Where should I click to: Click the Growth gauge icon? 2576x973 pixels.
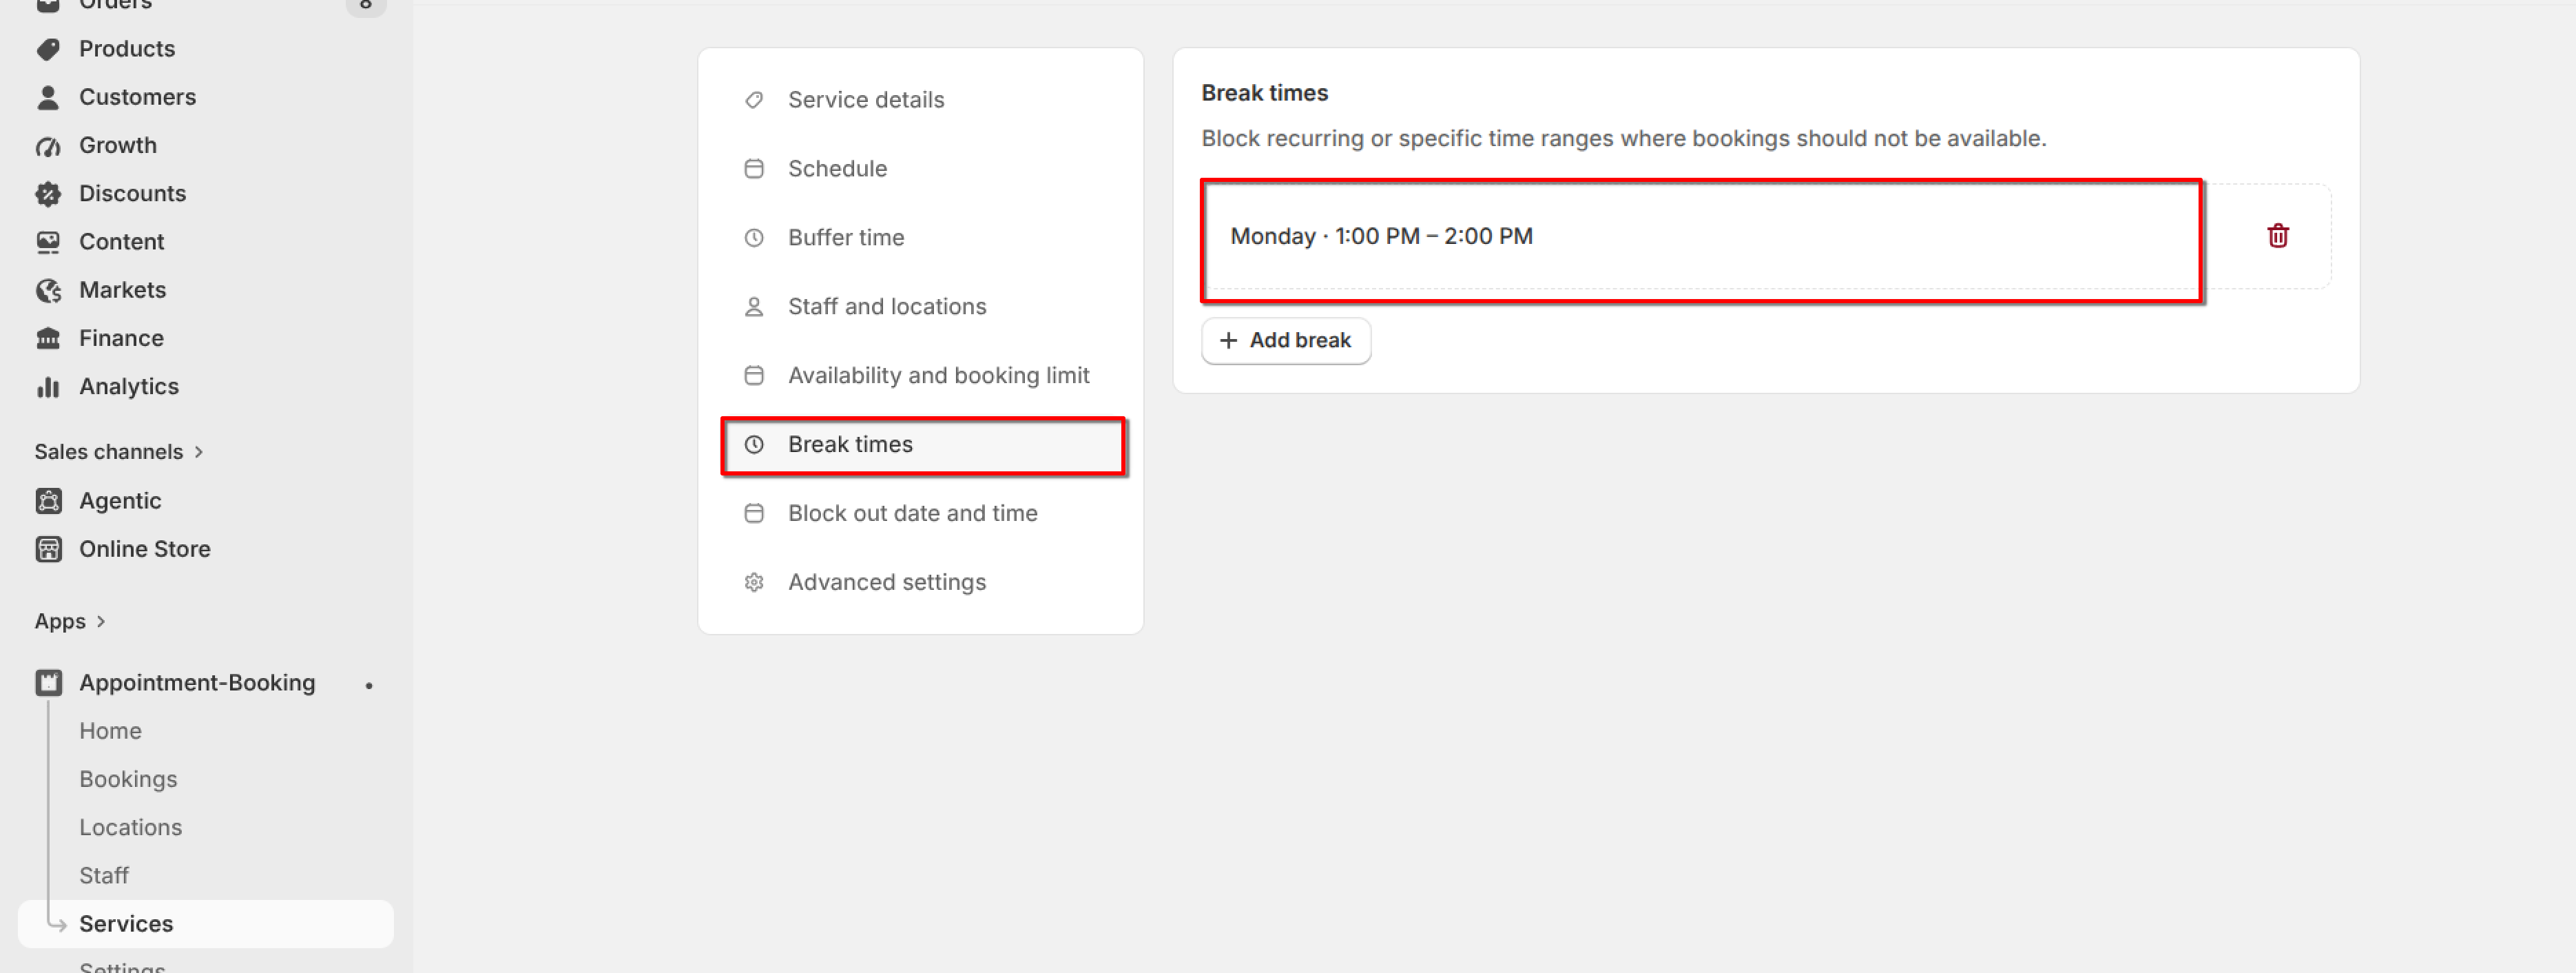(48, 146)
